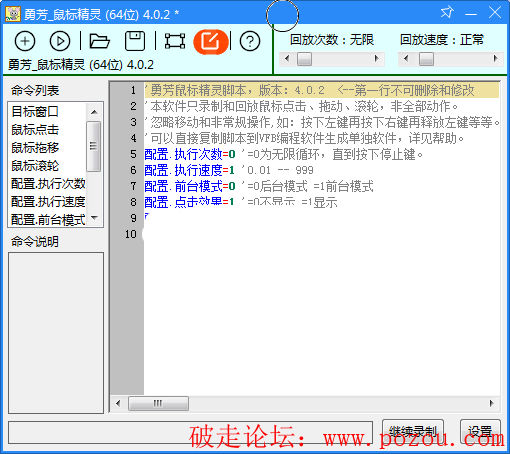Increase 回放速度 with right arrow

pyautogui.click(x=496, y=59)
